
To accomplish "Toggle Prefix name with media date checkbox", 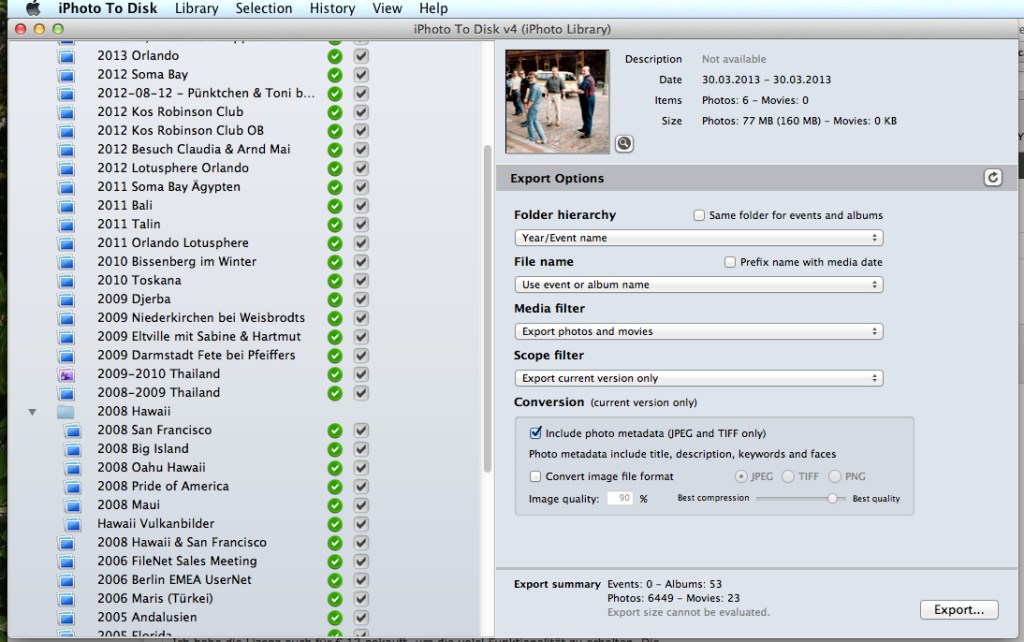I will 730,262.
